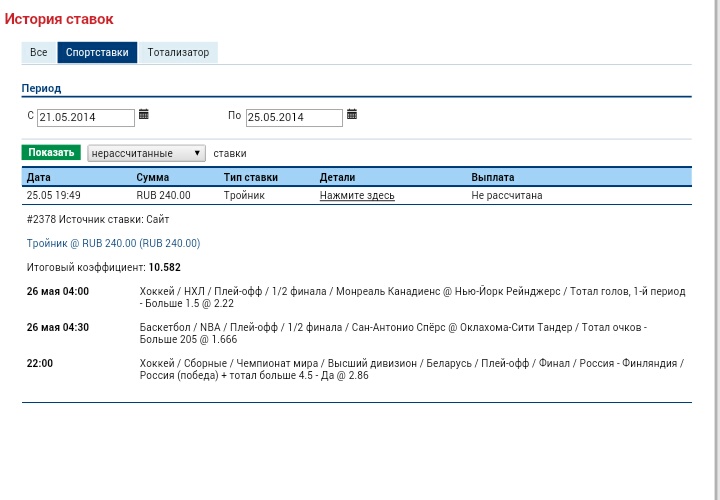Viewport: 720px width, 500px height.
Task: Click the NHL Монреаль Канадиенс bet entry
Action: click(412, 296)
